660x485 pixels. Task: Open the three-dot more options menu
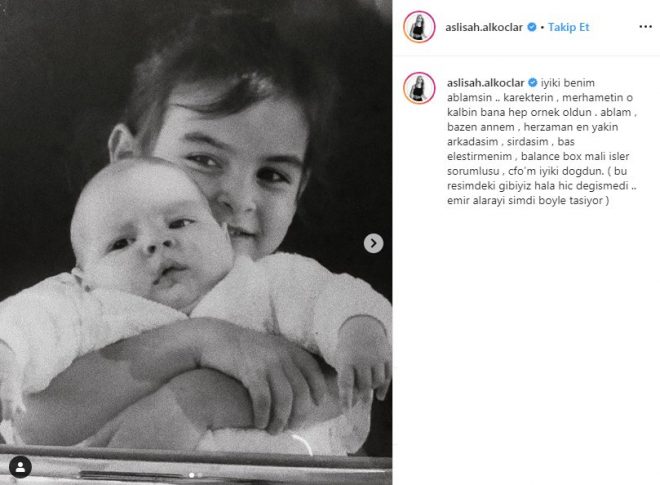(x=645, y=27)
